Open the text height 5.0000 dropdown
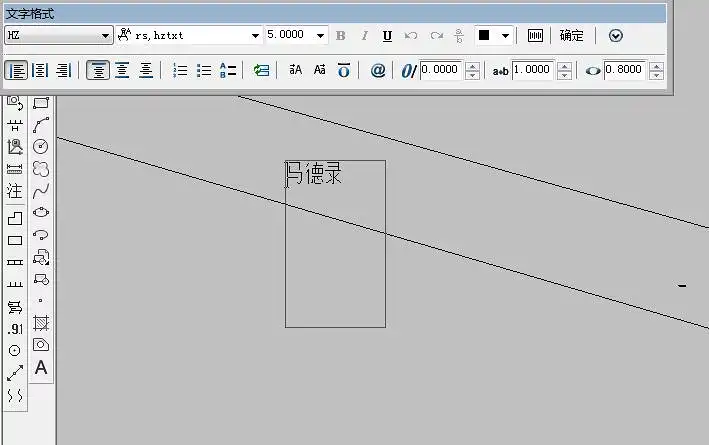 [x=321, y=36]
